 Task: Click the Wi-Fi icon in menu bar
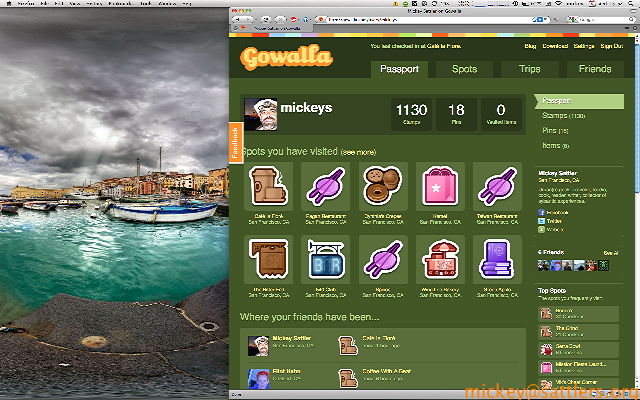(x=559, y=3)
